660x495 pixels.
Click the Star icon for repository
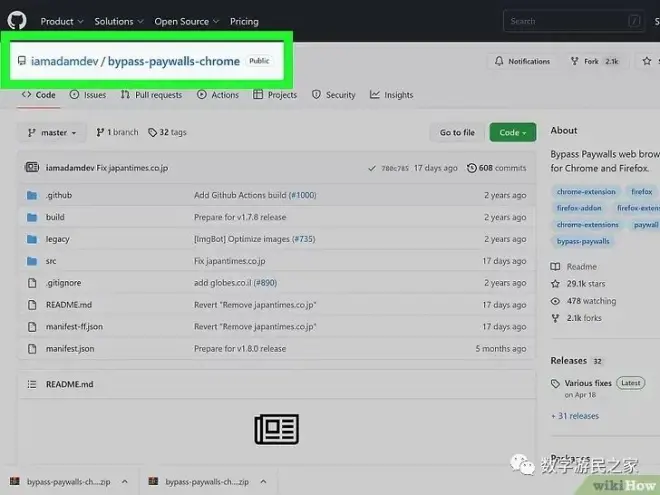647,61
